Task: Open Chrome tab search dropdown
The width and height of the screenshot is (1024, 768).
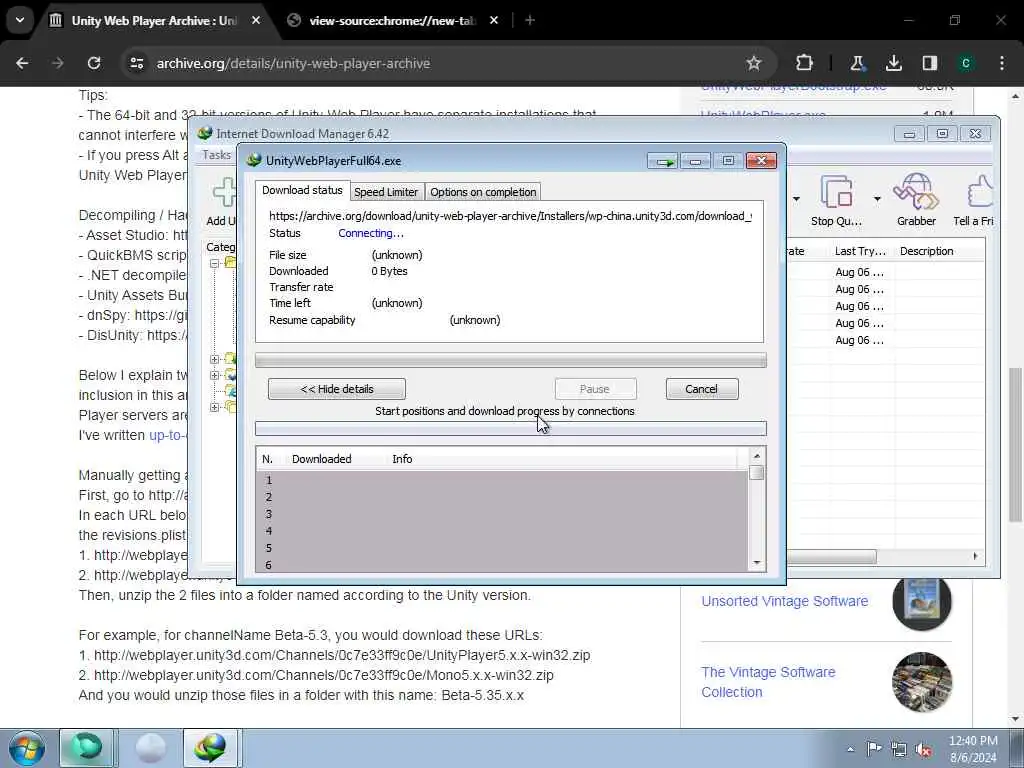Action: point(20,20)
